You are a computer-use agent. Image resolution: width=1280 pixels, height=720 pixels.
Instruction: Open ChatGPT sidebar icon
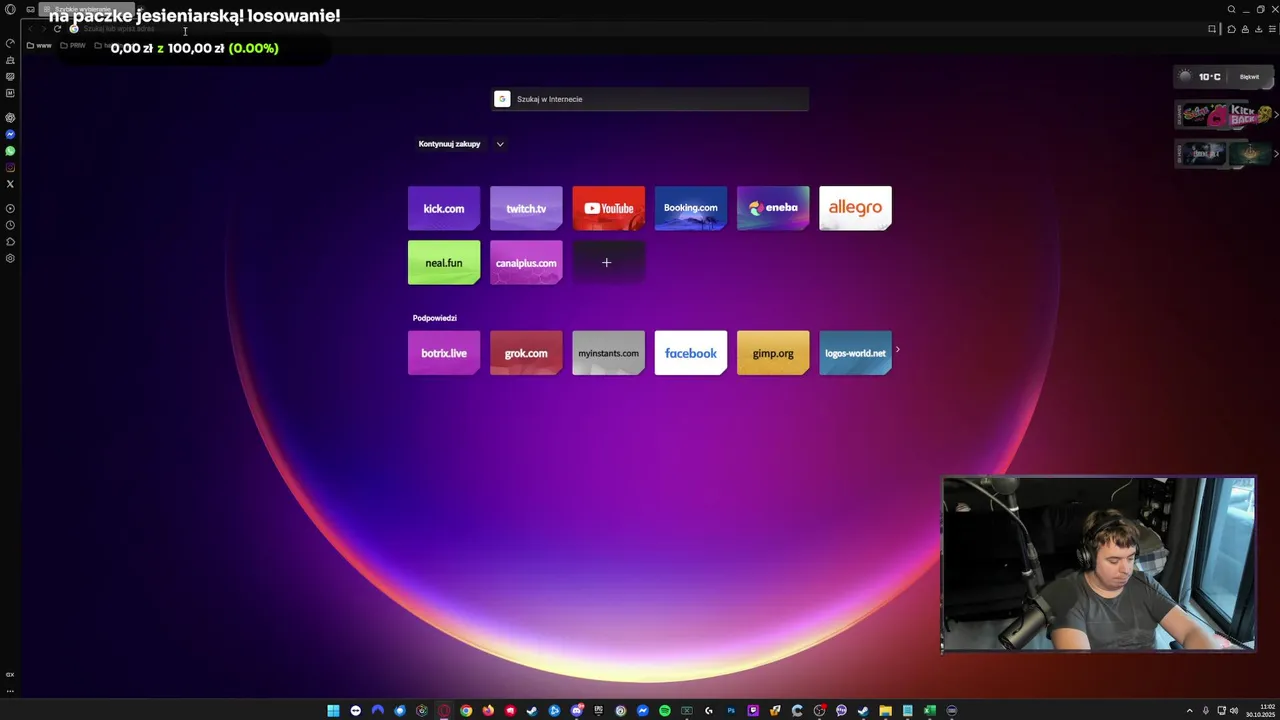[10, 117]
